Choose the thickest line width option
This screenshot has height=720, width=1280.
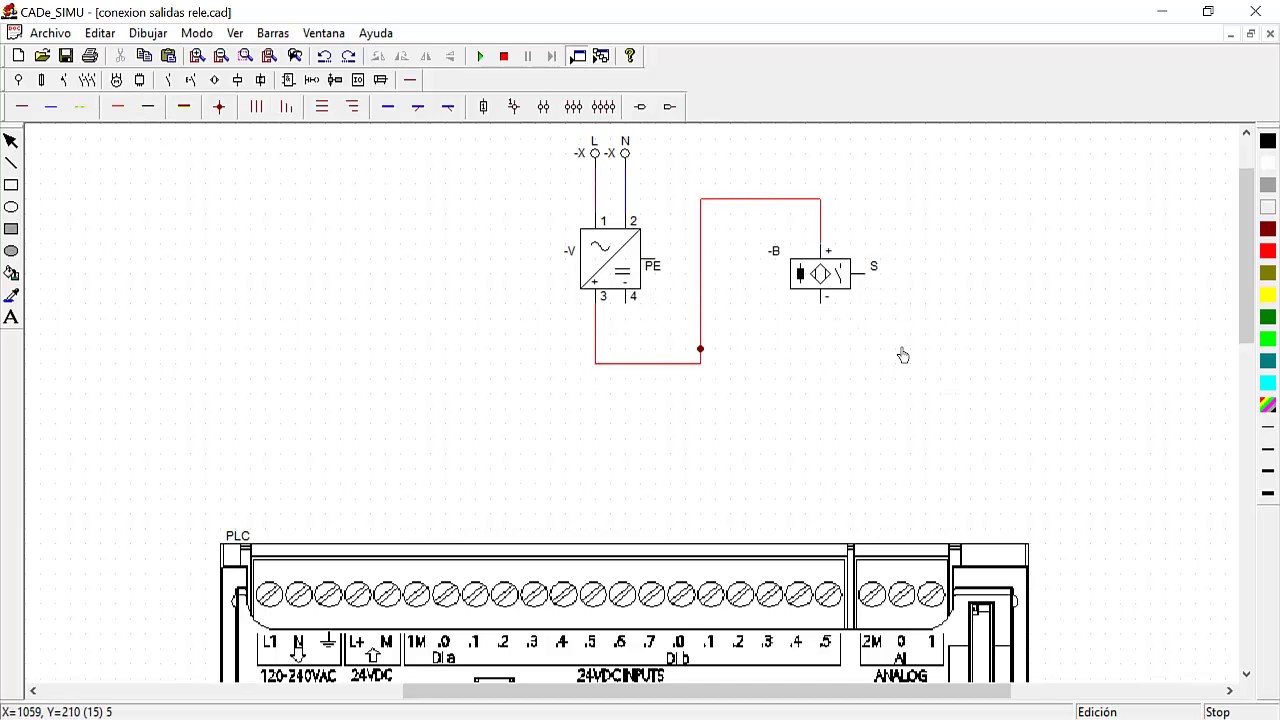pyautogui.click(x=1268, y=493)
